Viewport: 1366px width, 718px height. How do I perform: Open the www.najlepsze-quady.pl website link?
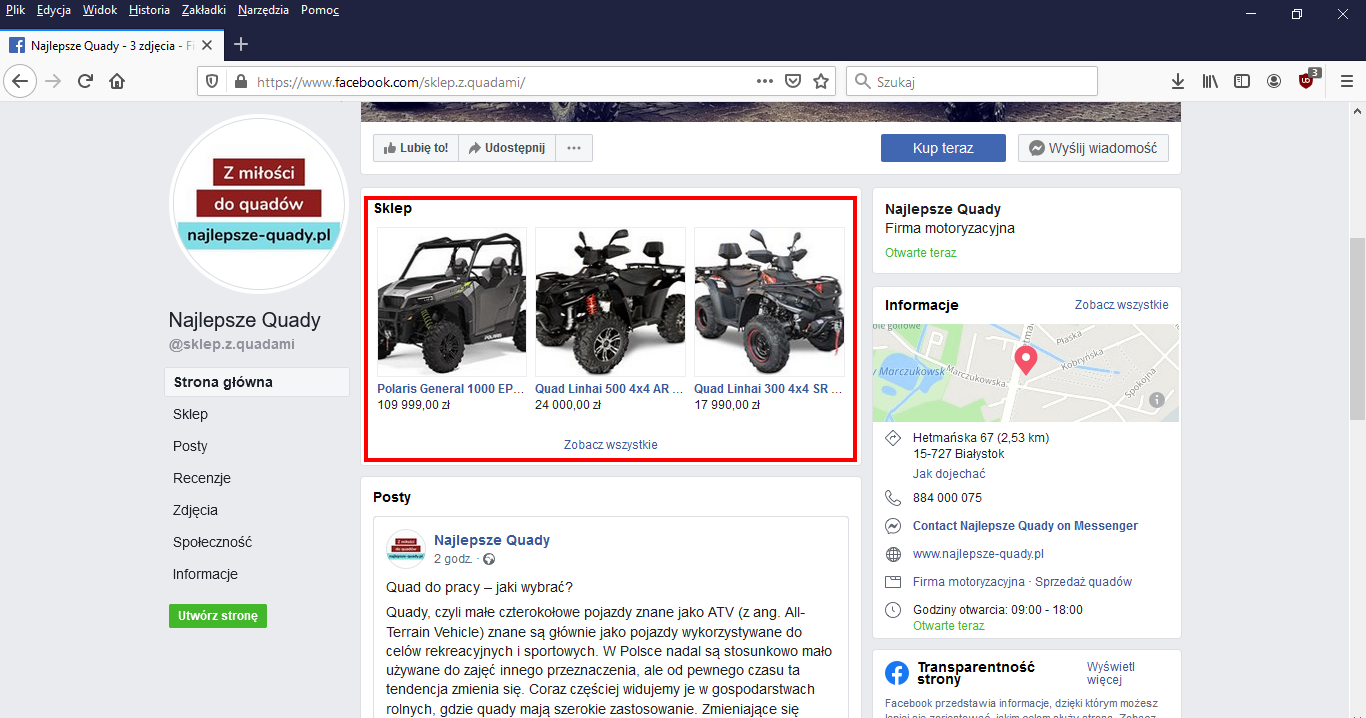tap(978, 554)
